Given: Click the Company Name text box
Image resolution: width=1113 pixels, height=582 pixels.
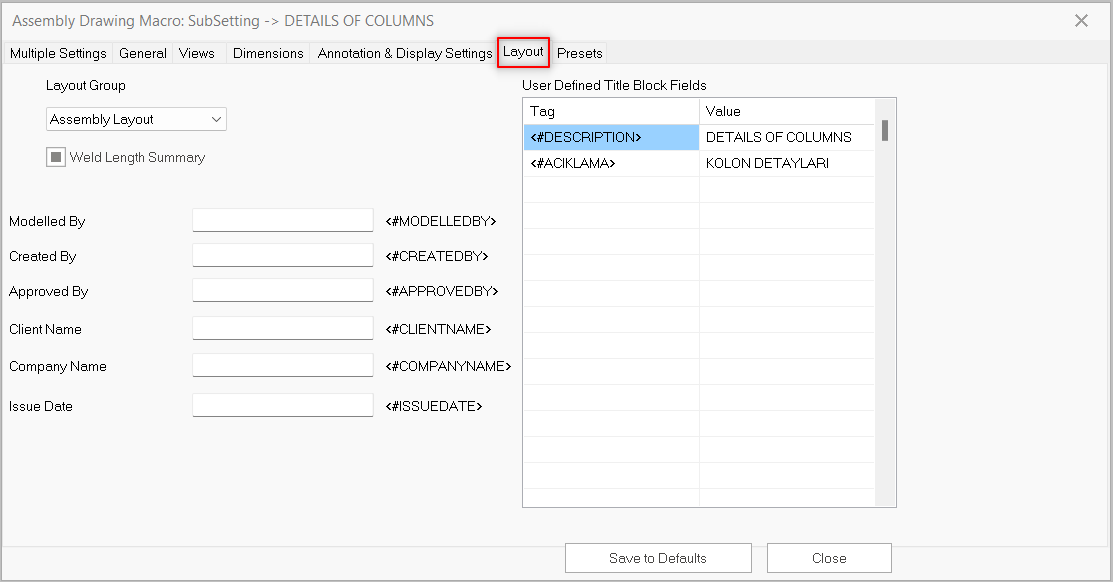Looking at the screenshot, I should pyautogui.click(x=282, y=366).
